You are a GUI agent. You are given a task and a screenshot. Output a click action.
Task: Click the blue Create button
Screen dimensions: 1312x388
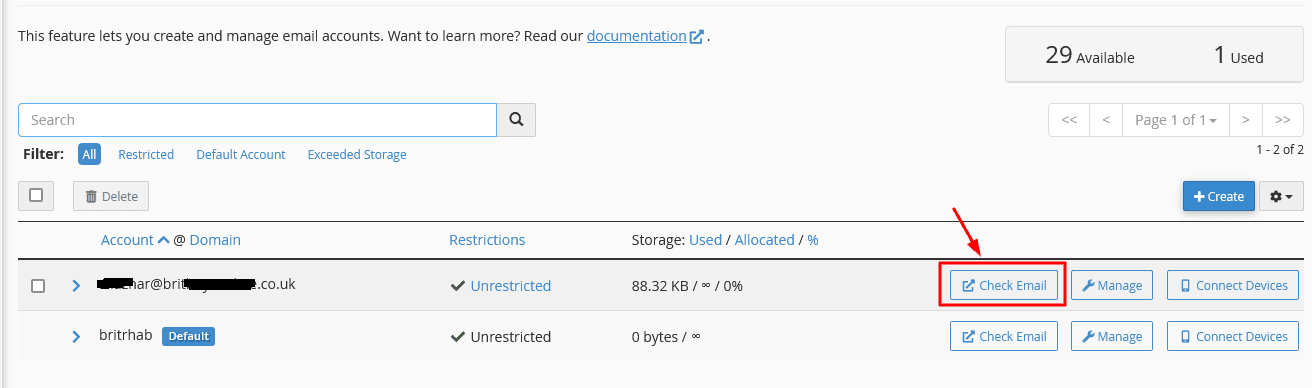point(1219,196)
